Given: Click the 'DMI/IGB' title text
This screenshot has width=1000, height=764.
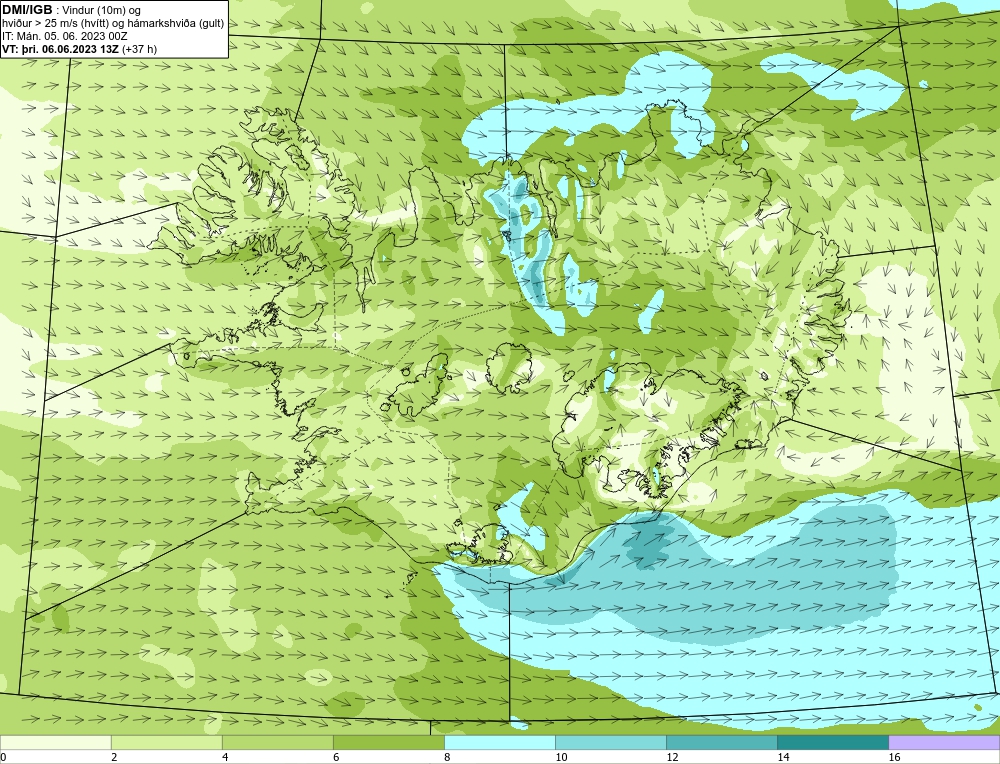Looking at the screenshot, I should tap(27, 10).
